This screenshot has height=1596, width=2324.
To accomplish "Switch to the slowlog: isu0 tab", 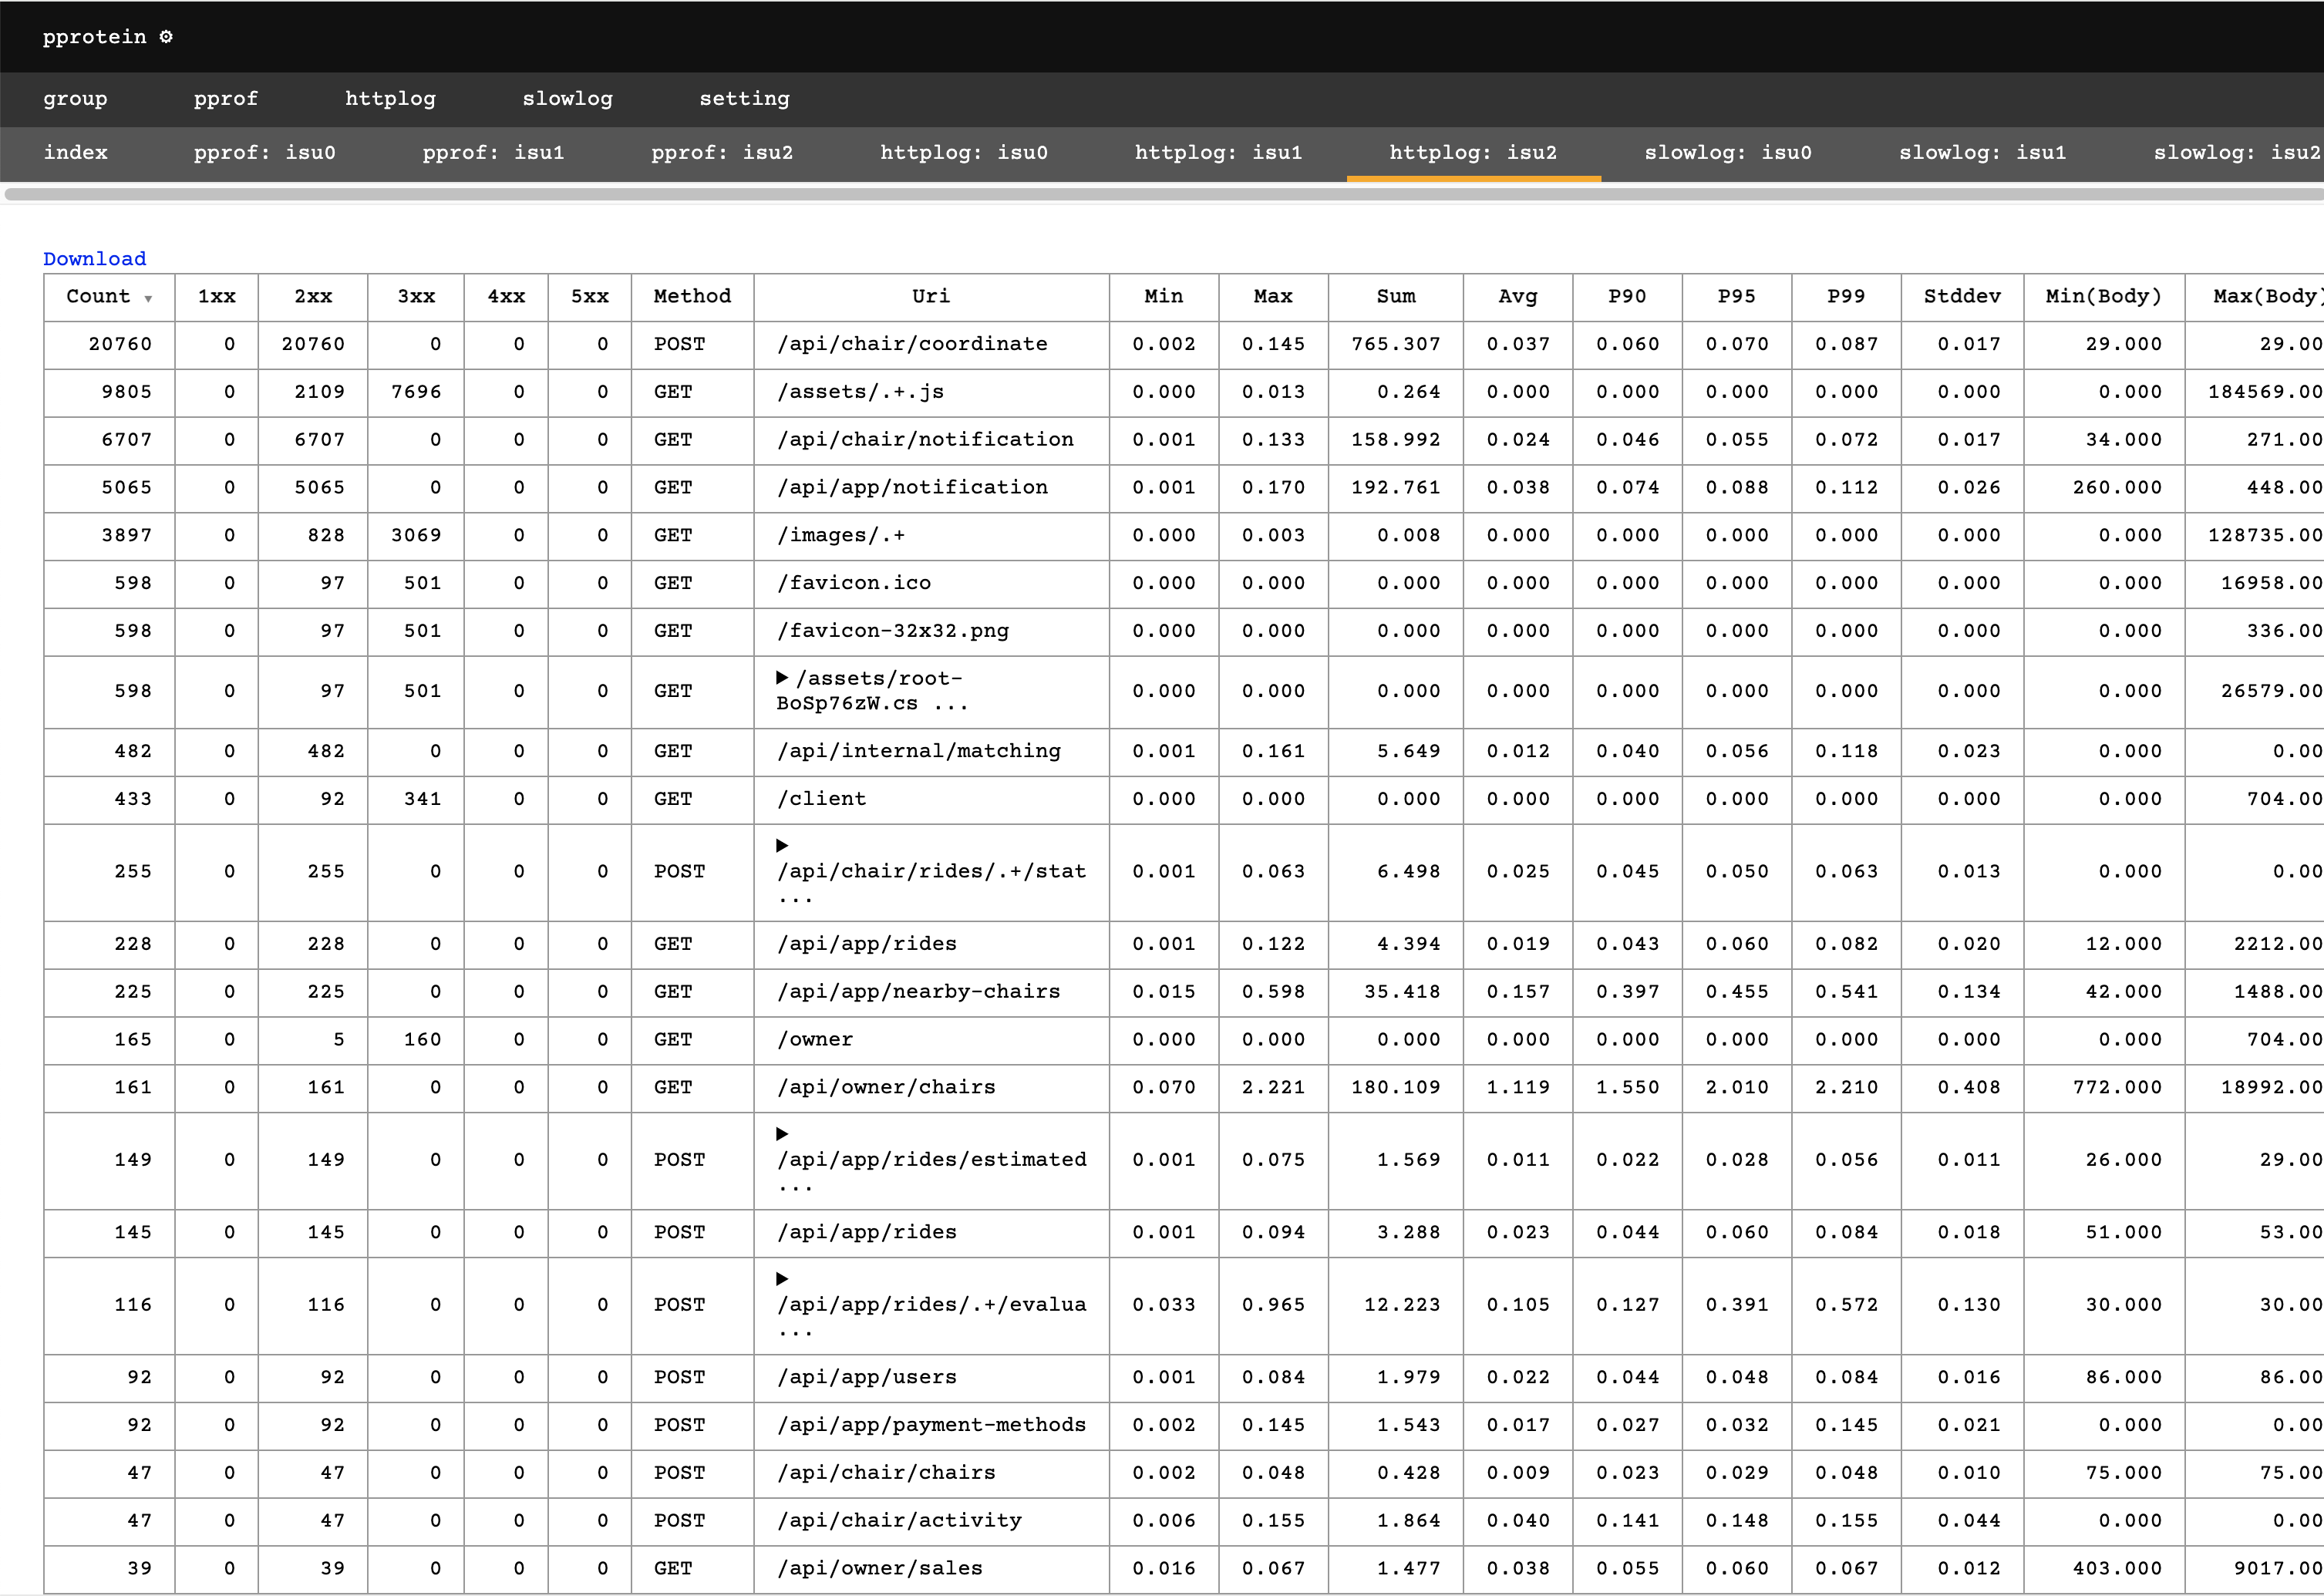I will pos(1728,153).
